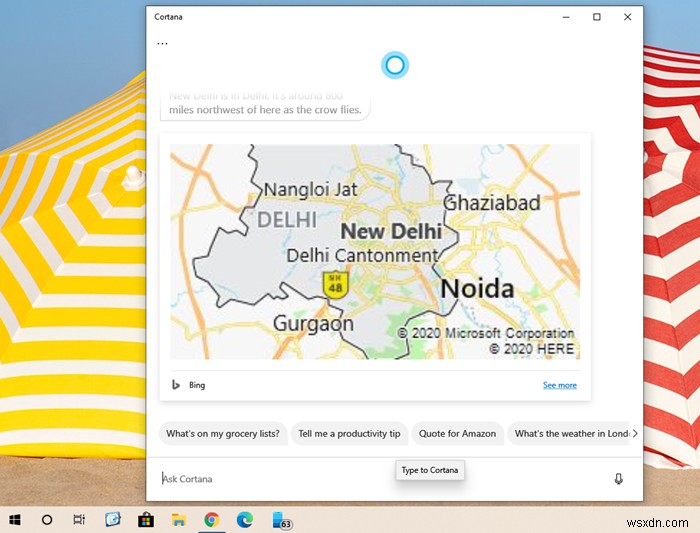
Task: Launch Microsoft Edge from taskbar
Action: 245,520
